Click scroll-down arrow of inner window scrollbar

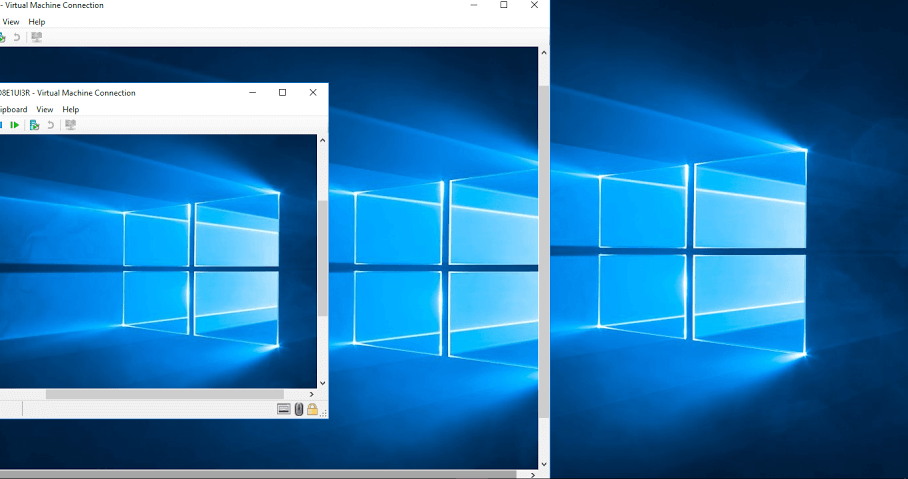coord(323,383)
